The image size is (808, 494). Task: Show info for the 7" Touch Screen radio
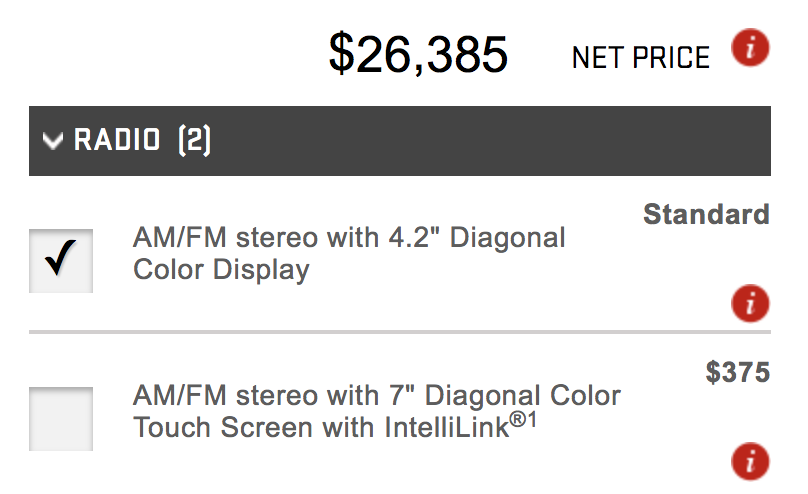coord(750,461)
